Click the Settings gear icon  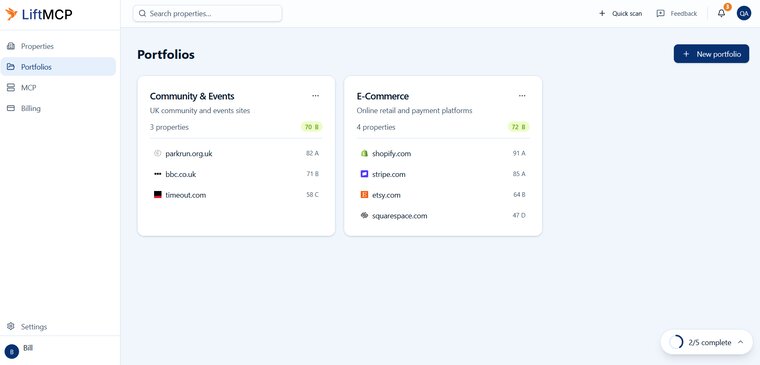point(11,327)
